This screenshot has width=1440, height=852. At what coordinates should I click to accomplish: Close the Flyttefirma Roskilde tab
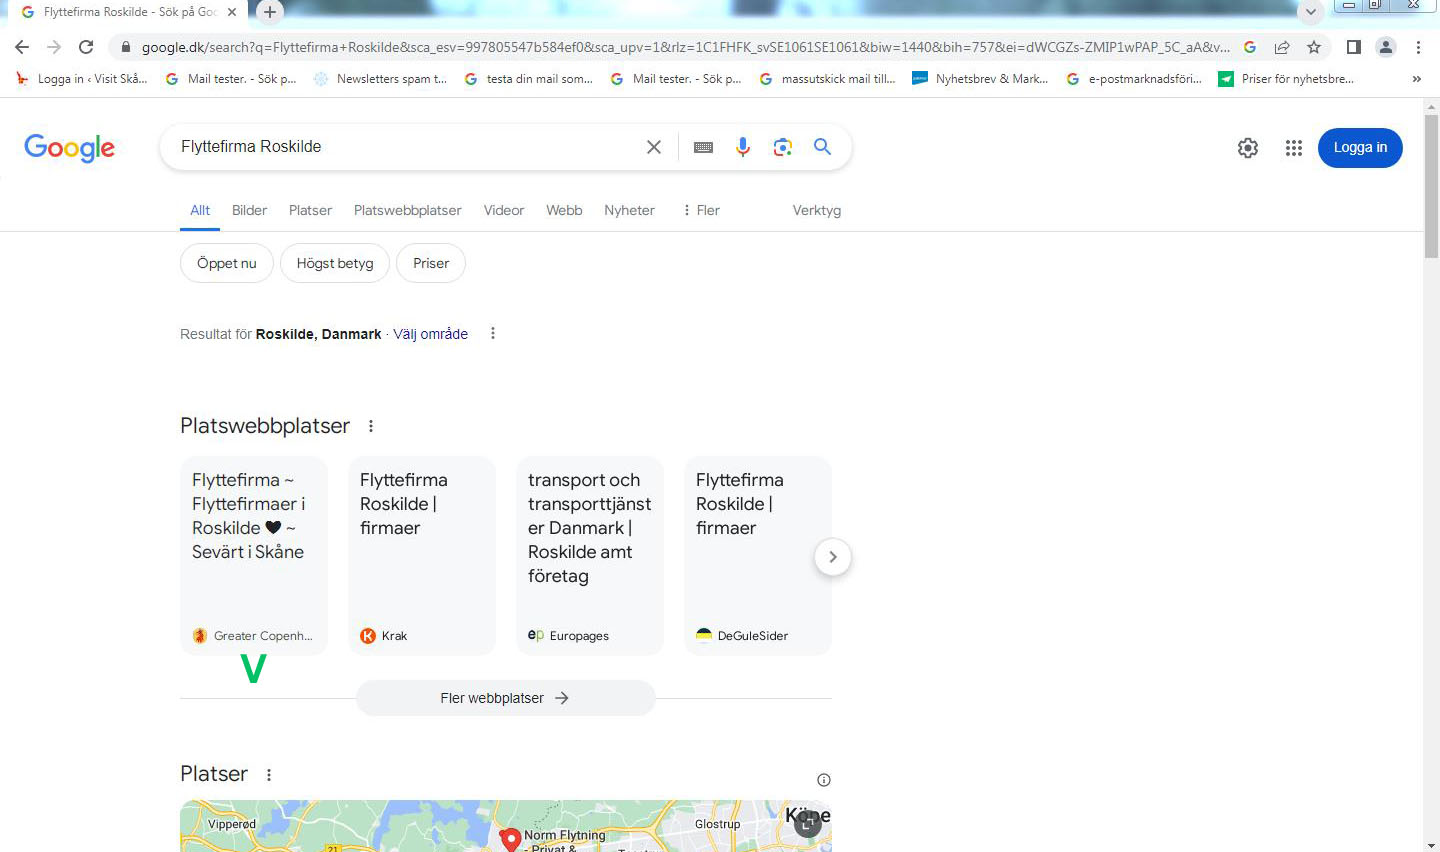coord(232,12)
